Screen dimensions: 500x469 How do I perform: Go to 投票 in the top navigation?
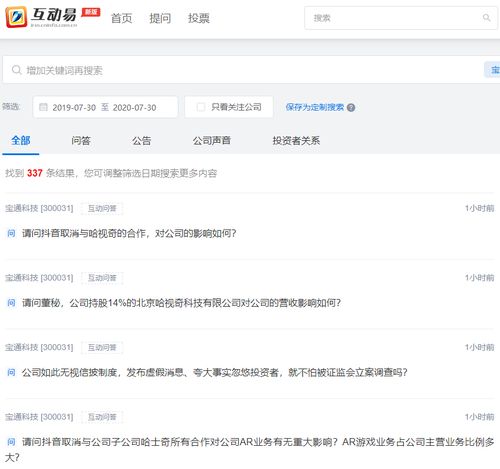(199, 18)
